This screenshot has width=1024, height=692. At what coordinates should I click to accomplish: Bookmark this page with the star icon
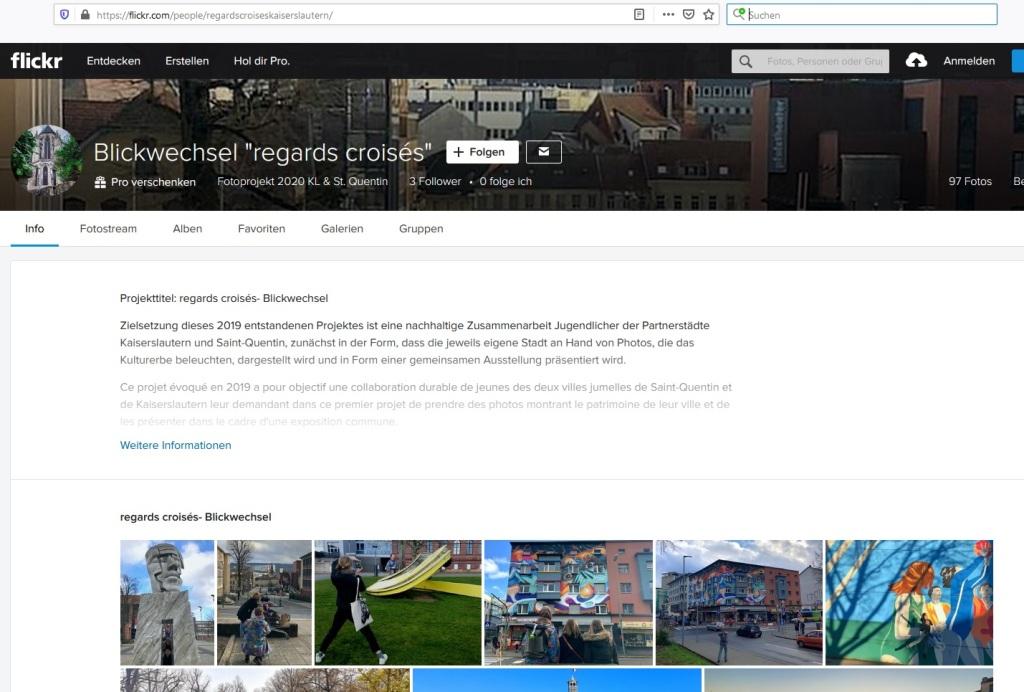coord(709,15)
